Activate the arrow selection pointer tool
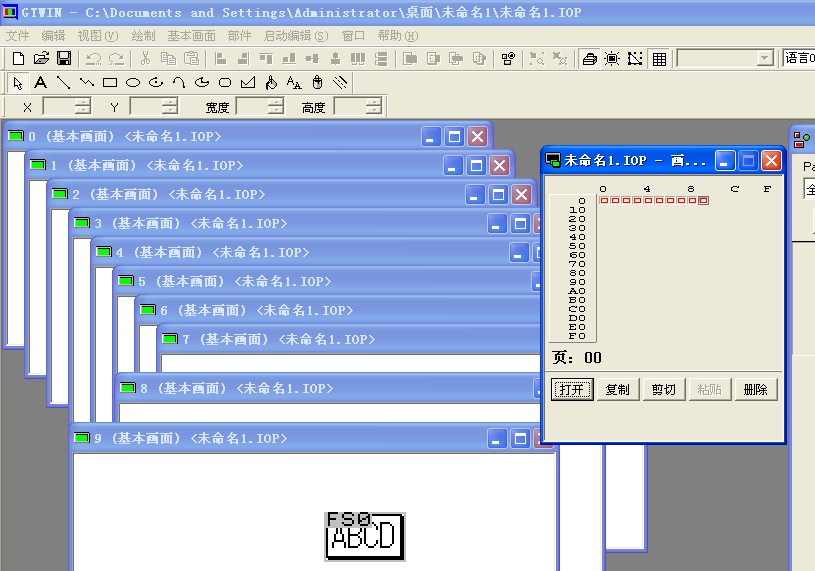 [x=18, y=83]
